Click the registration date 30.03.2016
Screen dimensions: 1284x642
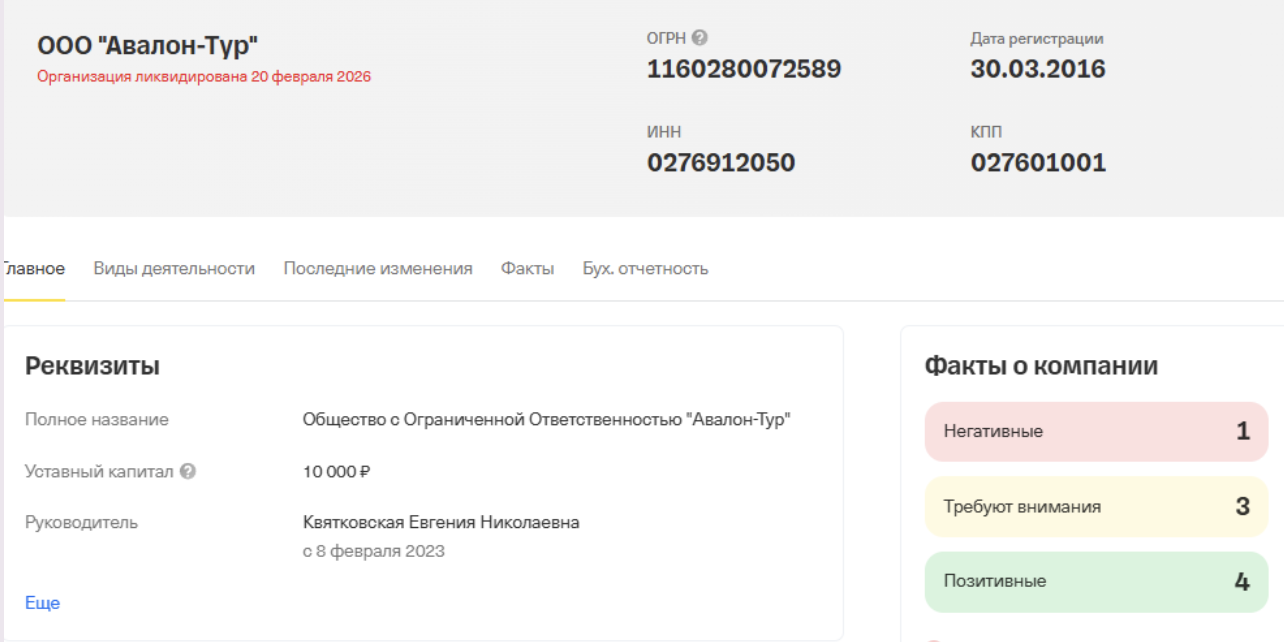[x=1038, y=69]
